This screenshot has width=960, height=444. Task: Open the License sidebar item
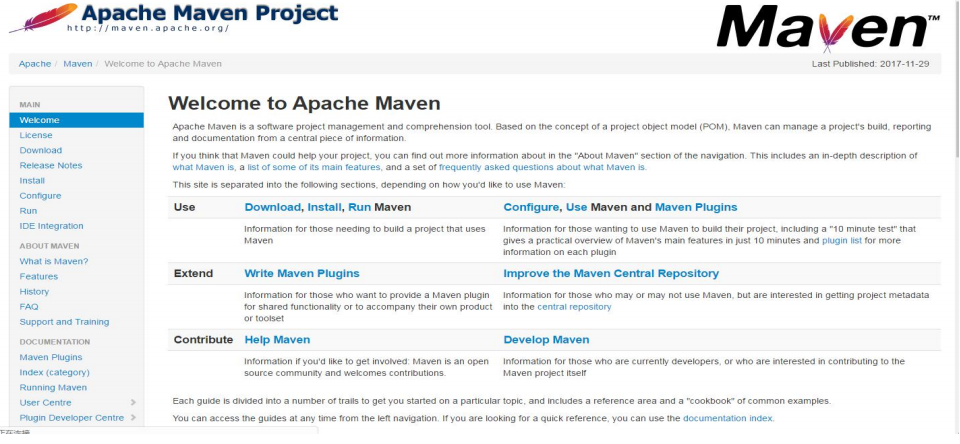[x=36, y=135]
